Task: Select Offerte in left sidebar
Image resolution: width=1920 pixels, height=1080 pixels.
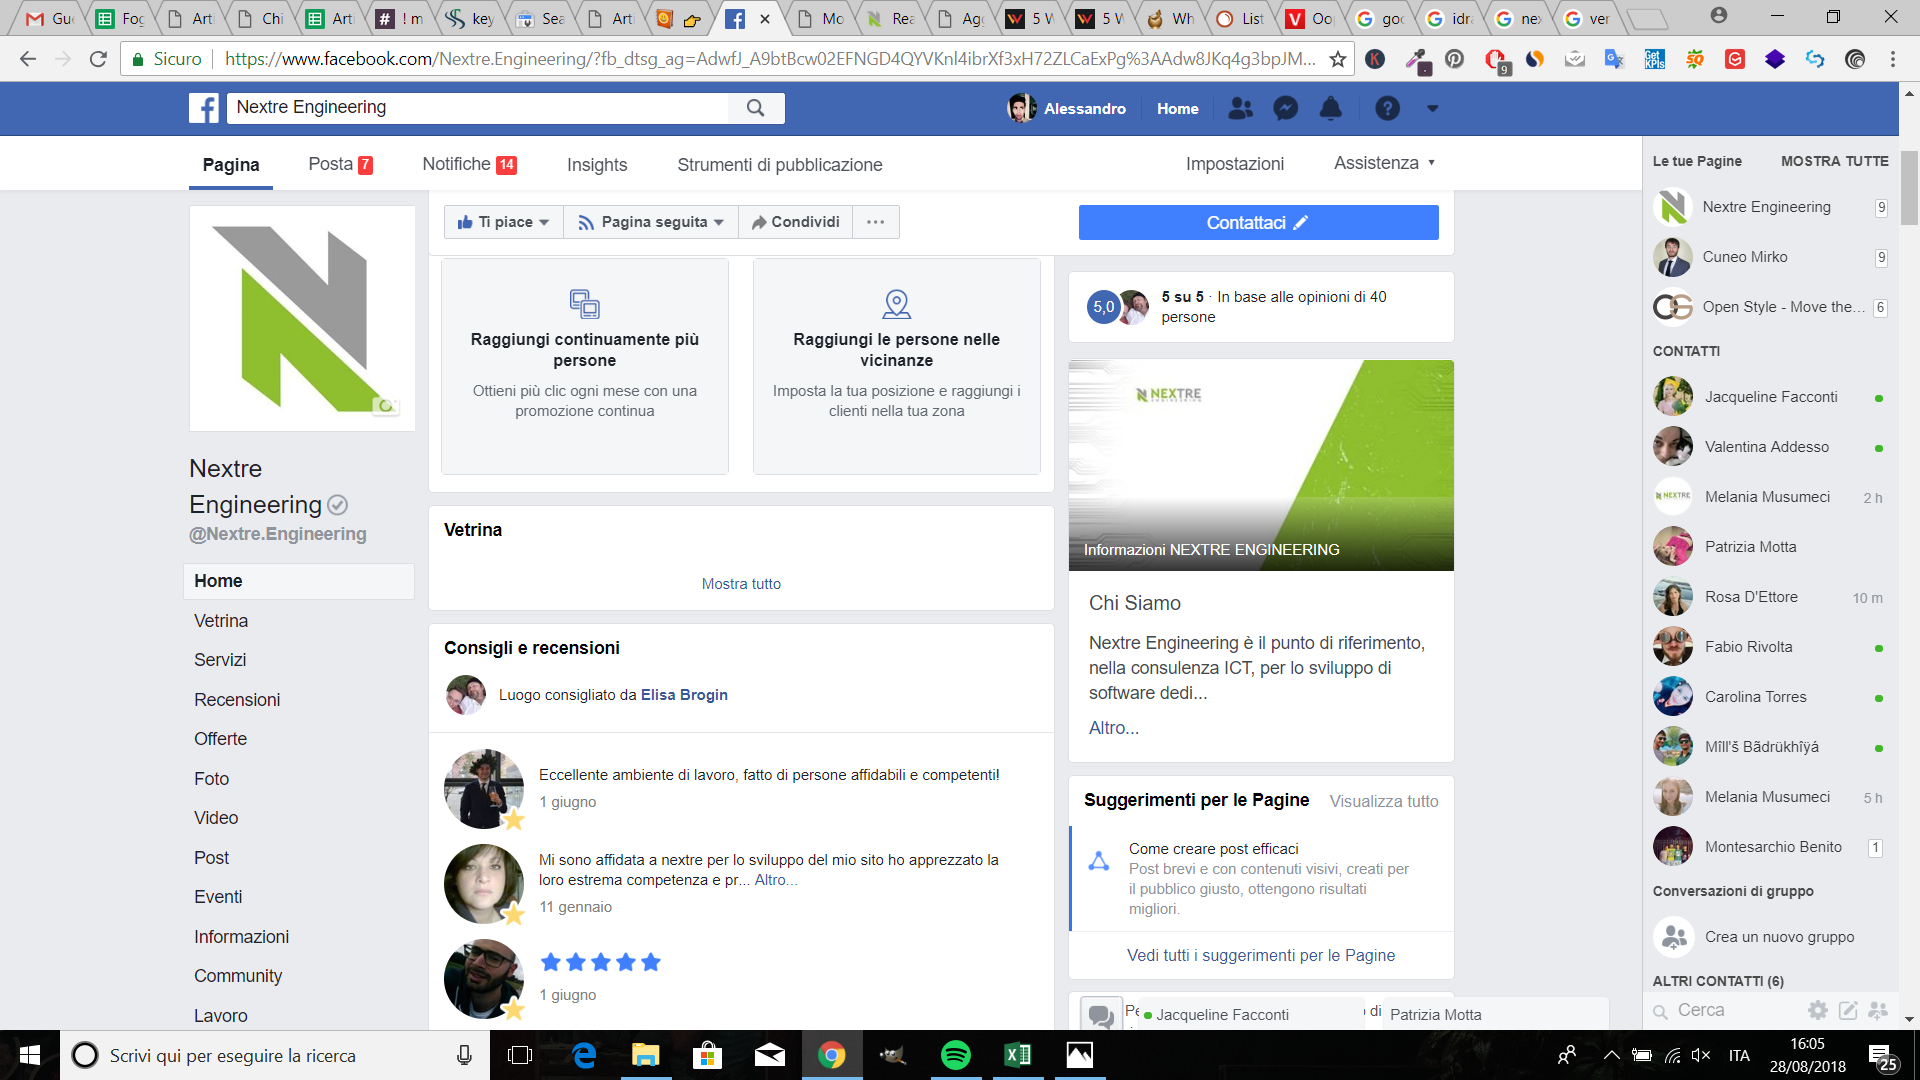Action: (x=220, y=739)
